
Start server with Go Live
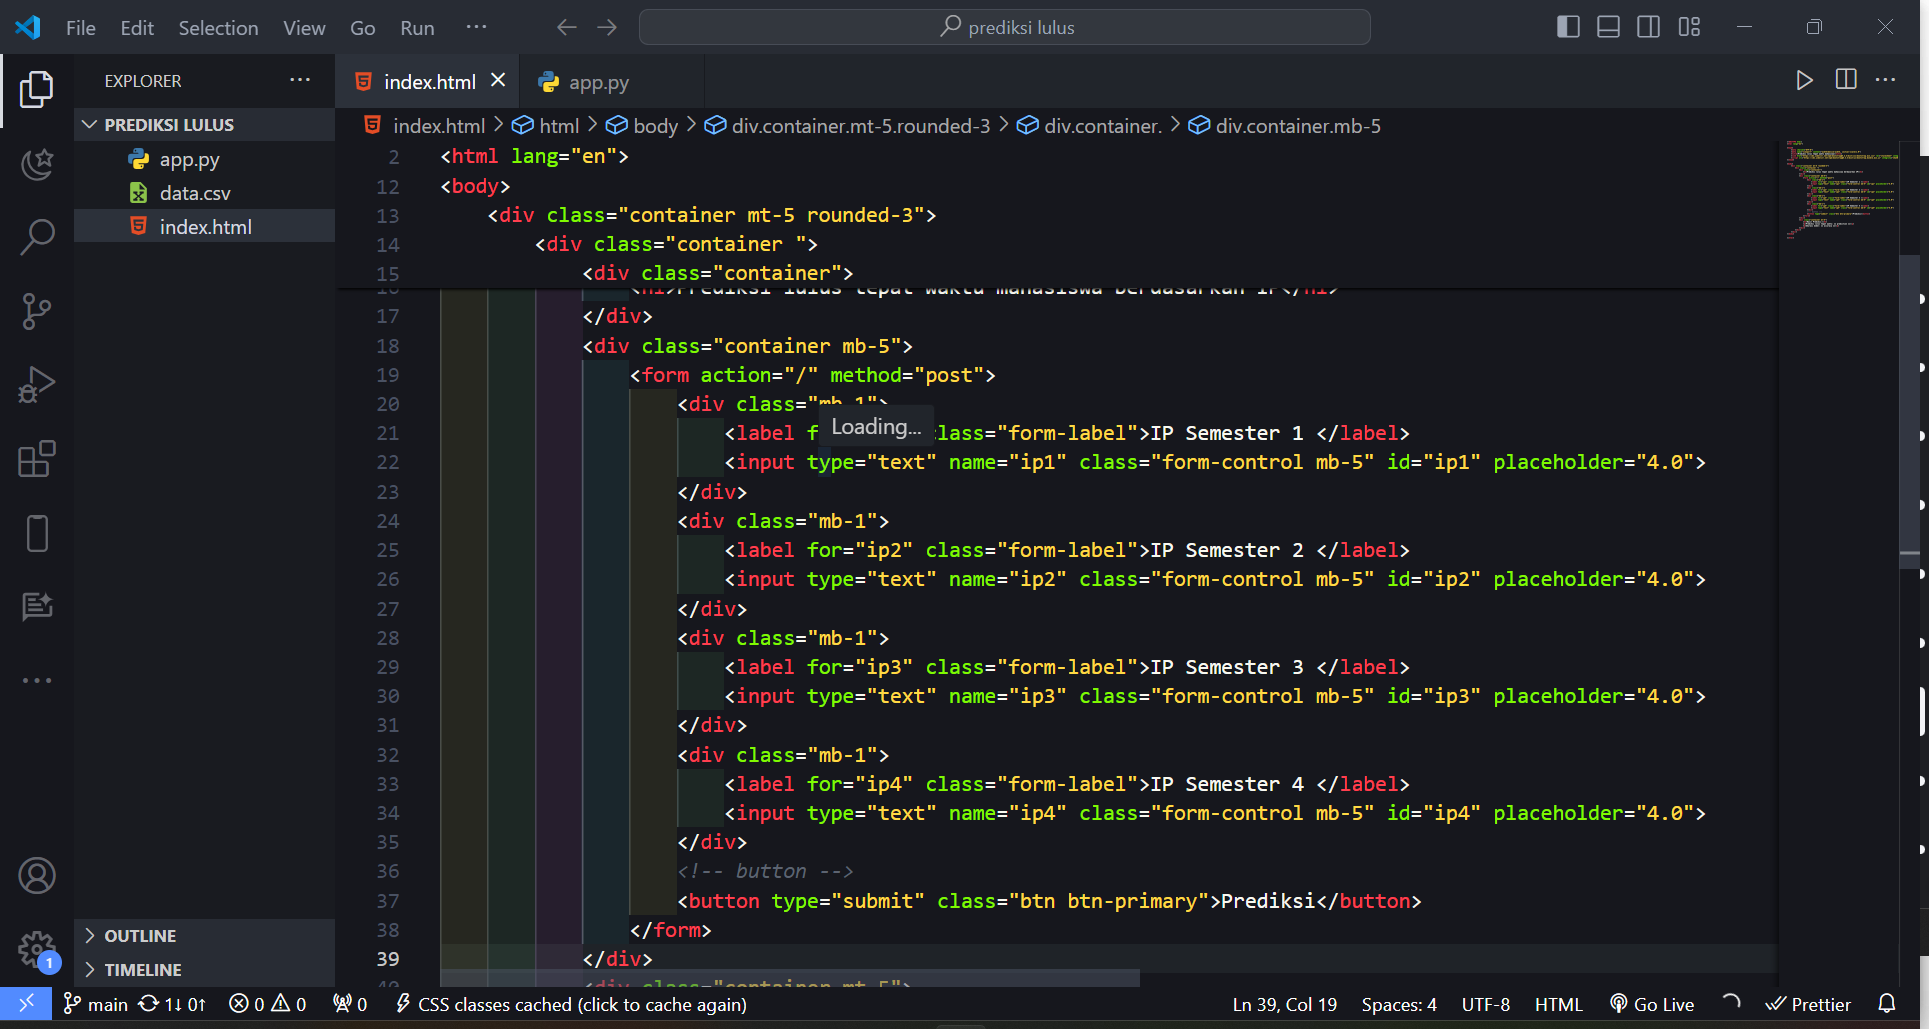pos(1651,1004)
